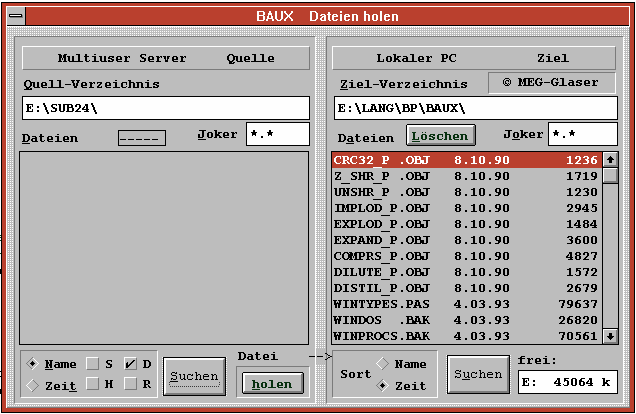The height and width of the screenshot is (414, 636).
Task: Click the right Suchen button for target
Action: (x=478, y=374)
